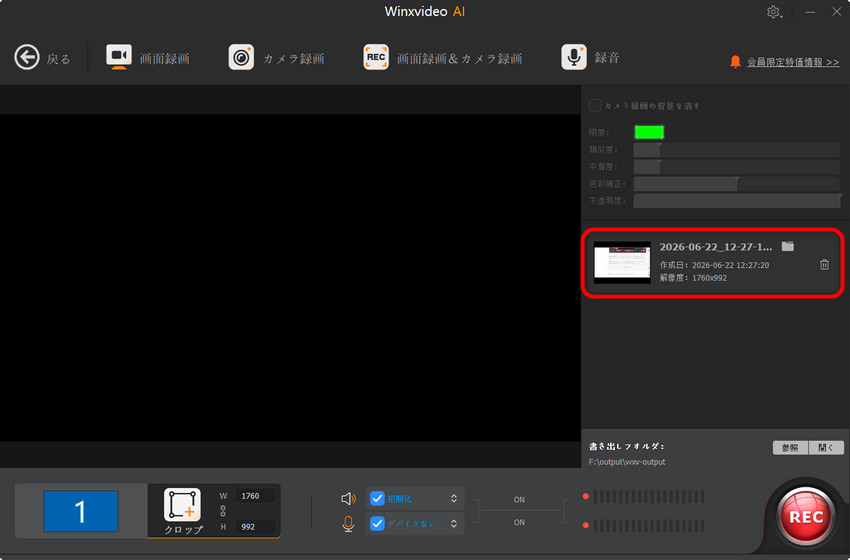
Task: Open folder of recorded file 2026-06-22
Action: pos(788,246)
